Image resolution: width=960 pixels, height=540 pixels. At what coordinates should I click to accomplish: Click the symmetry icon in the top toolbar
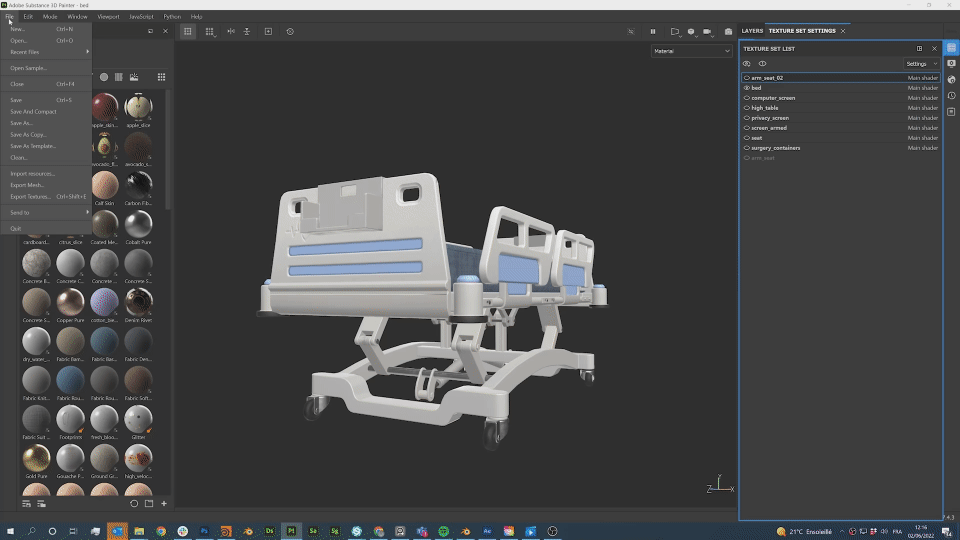coord(231,31)
